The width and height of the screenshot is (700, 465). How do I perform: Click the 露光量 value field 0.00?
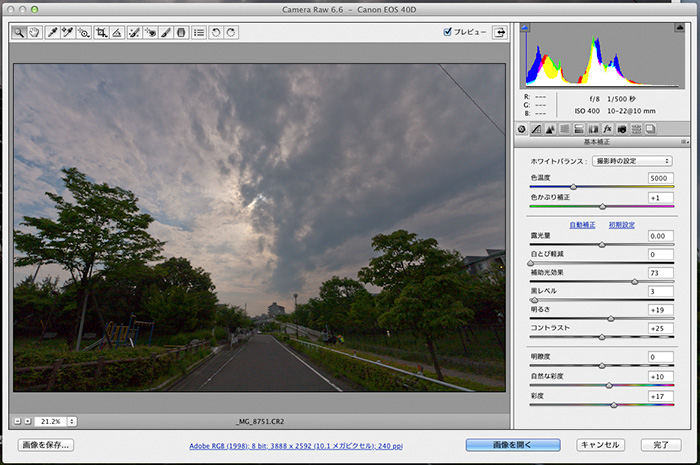click(x=661, y=236)
